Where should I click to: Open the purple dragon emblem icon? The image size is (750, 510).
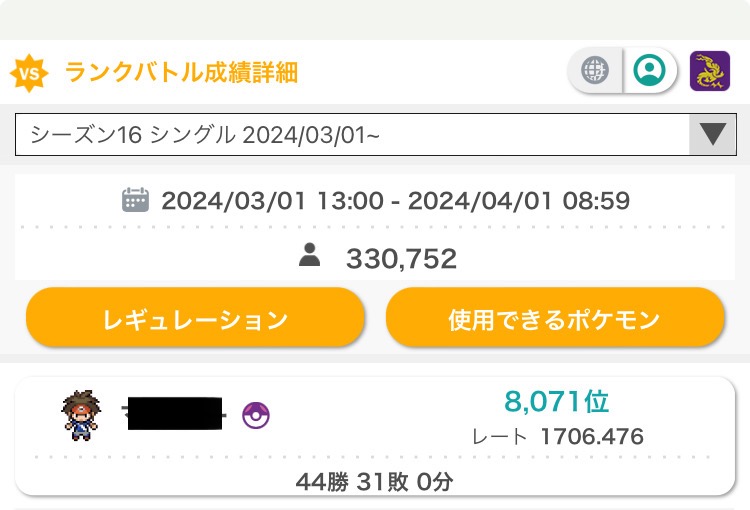(710, 72)
